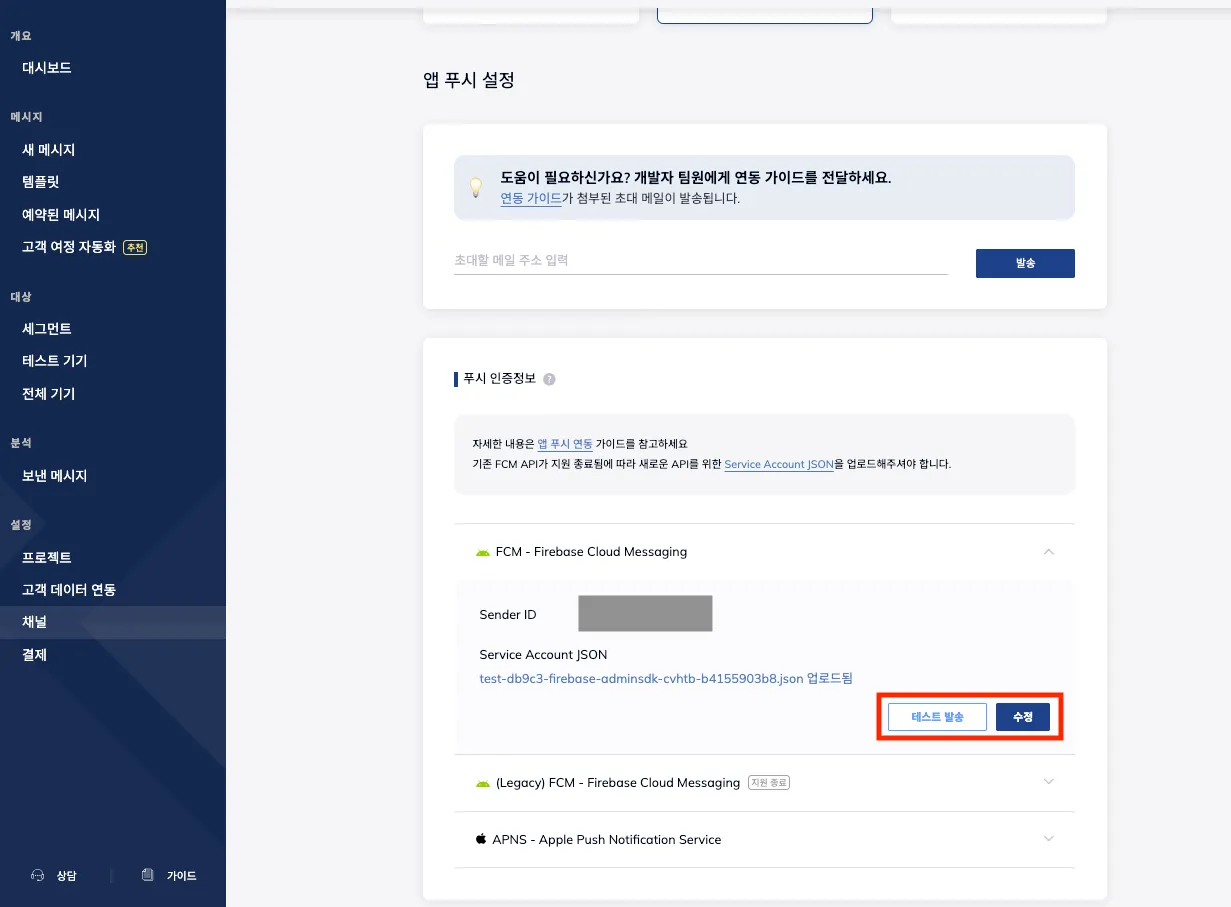The width and height of the screenshot is (1231, 907).
Task: Click the Android icon beside FCM - Firebase Cloud Messaging
Action: point(483,552)
